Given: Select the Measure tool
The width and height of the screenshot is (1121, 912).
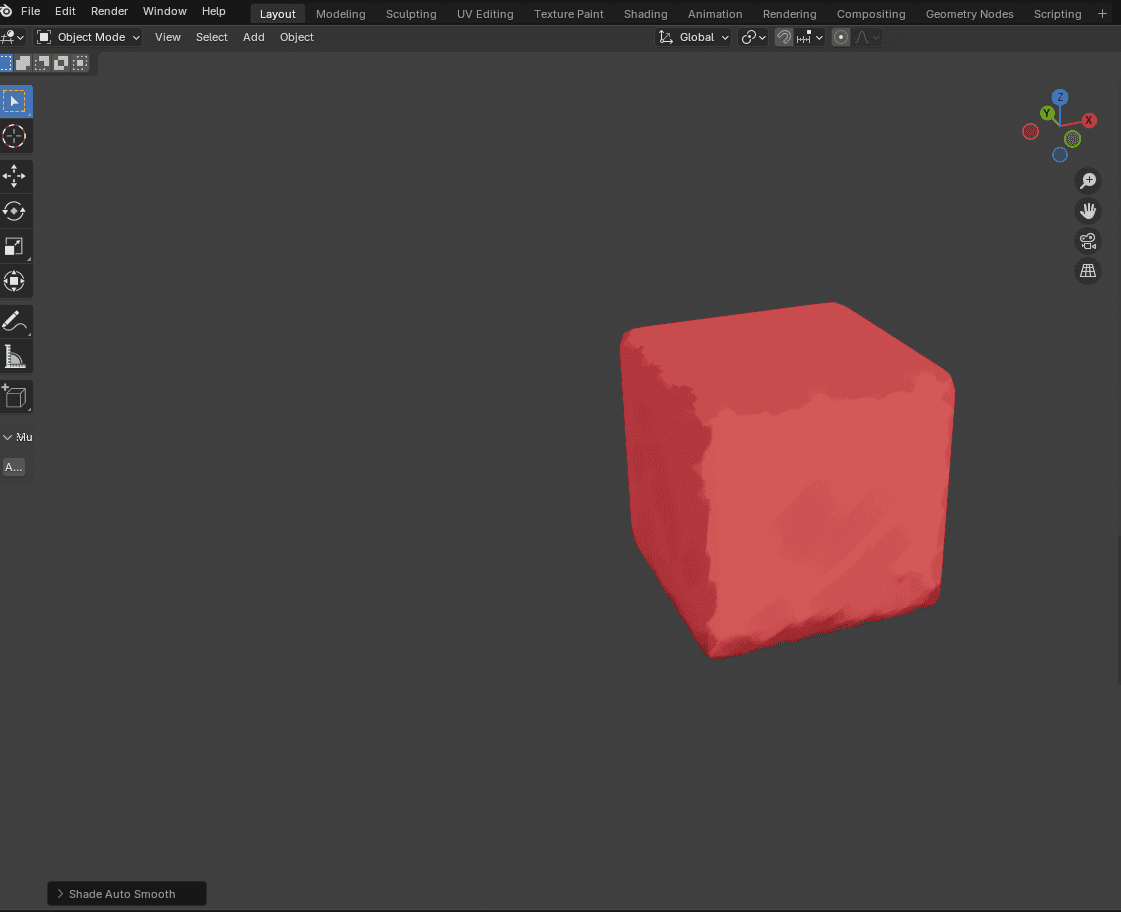Looking at the screenshot, I should [x=15, y=357].
